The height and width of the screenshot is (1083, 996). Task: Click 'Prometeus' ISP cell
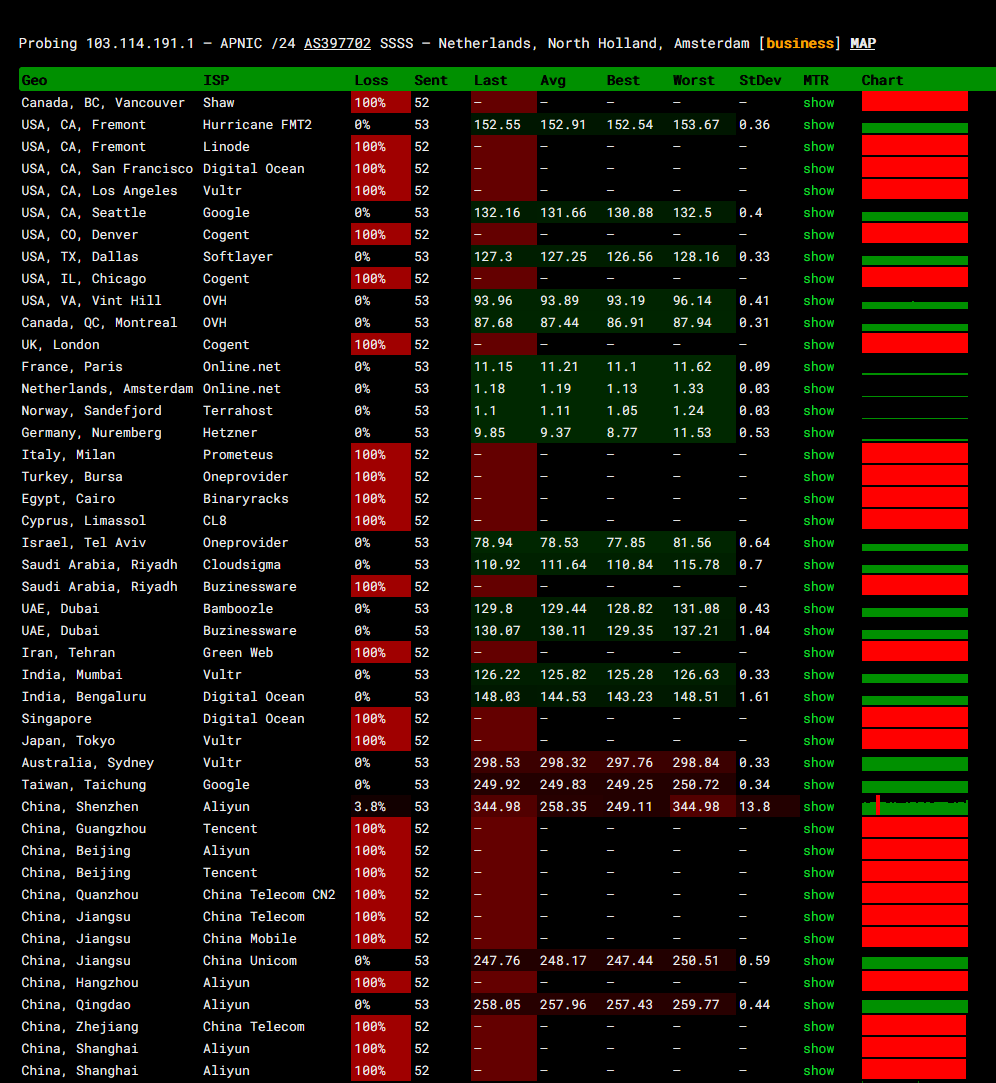238,454
